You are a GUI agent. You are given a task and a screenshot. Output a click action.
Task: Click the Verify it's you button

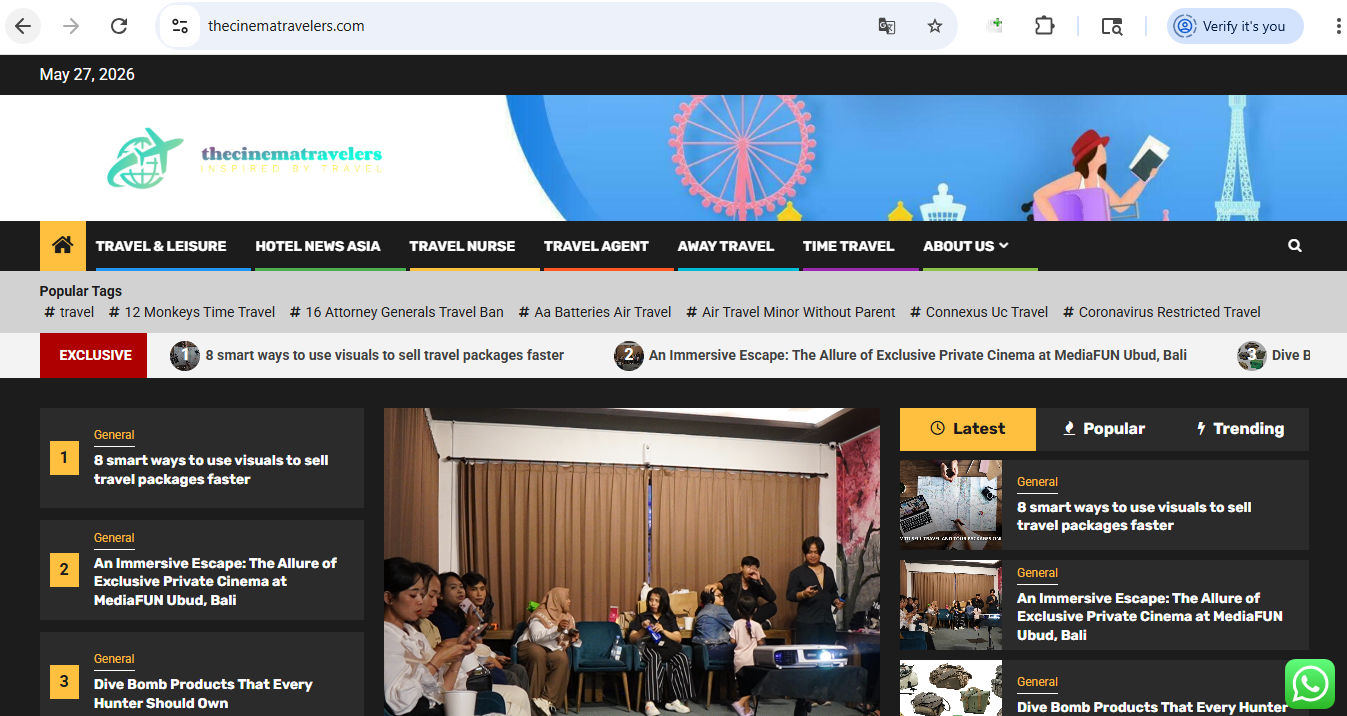click(x=1235, y=26)
